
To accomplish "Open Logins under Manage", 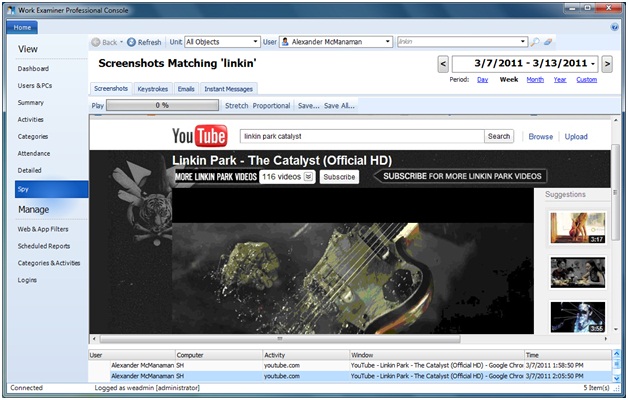I will [27, 280].
